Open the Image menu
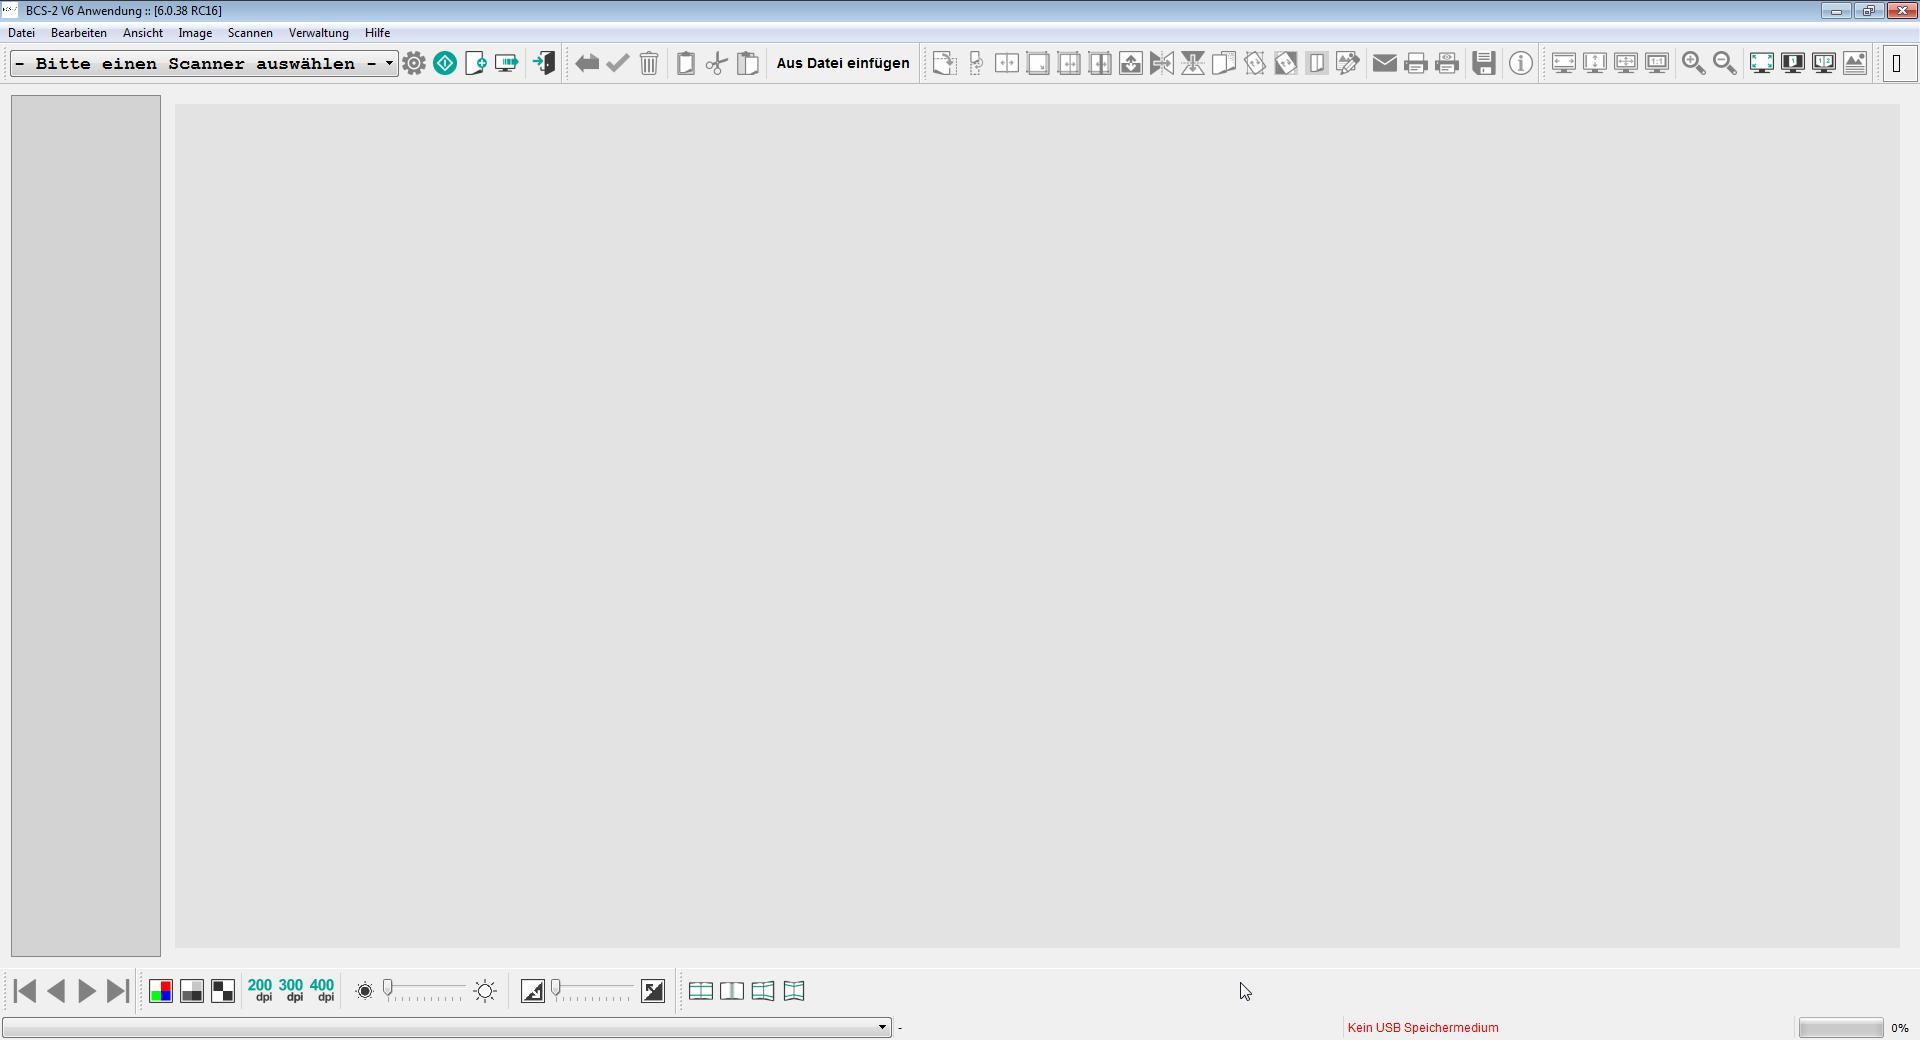Image resolution: width=1920 pixels, height=1040 pixels. click(195, 33)
